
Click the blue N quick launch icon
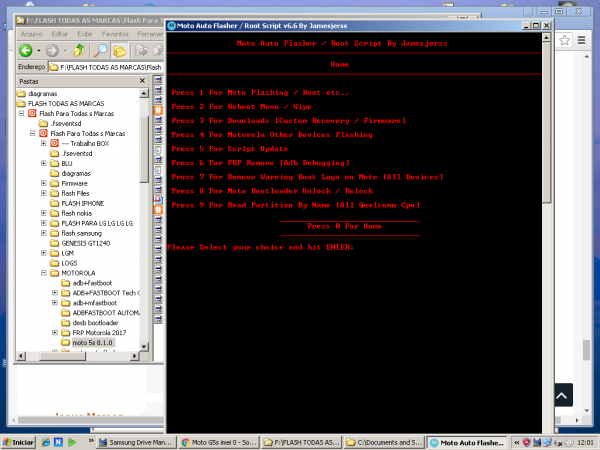[58, 442]
